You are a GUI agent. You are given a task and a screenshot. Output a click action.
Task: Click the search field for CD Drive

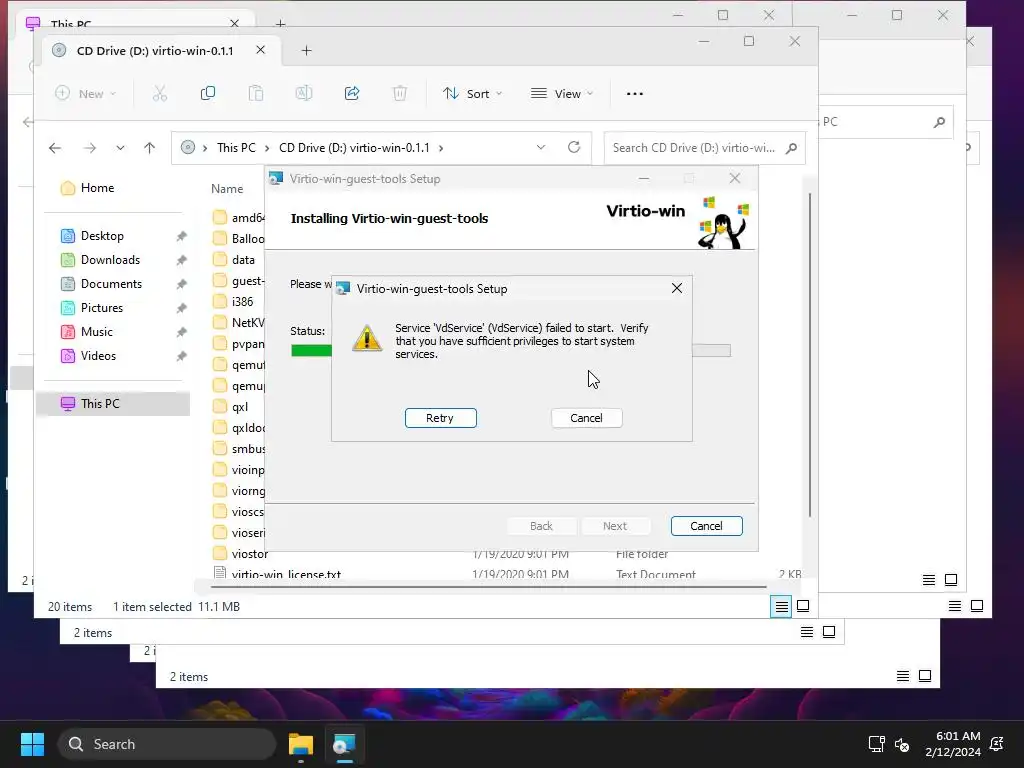point(704,148)
